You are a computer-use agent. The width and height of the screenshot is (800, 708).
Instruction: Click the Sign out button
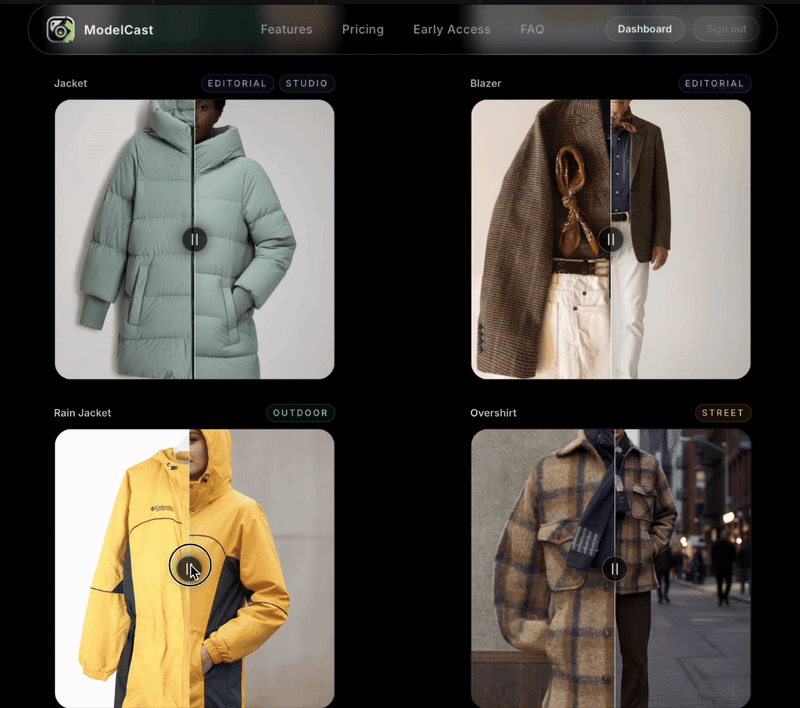[x=725, y=29]
